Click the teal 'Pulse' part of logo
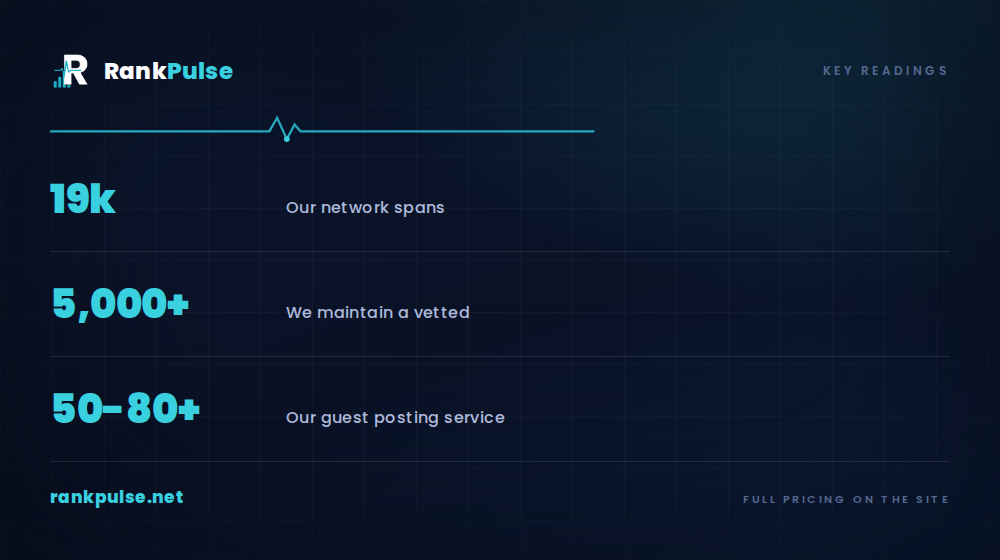The width and height of the screenshot is (1000, 560). (x=200, y=71)
